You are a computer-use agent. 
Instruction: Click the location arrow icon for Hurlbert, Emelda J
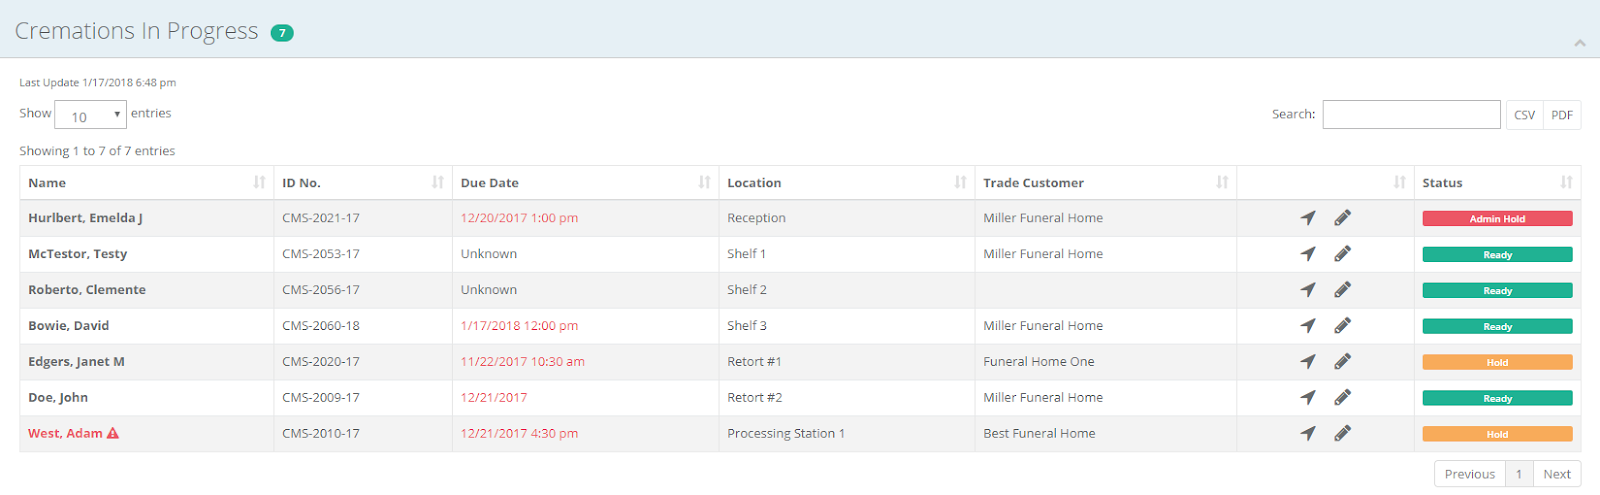(1307, 218)
